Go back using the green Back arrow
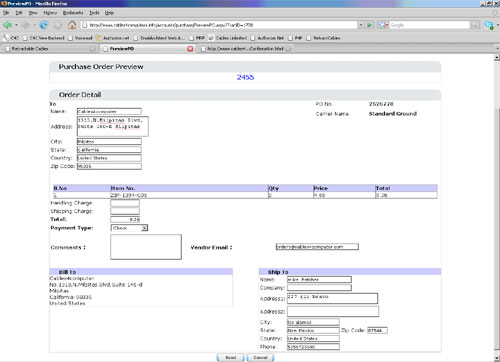The width and height of the screenshot is (500, 362). 7,25
